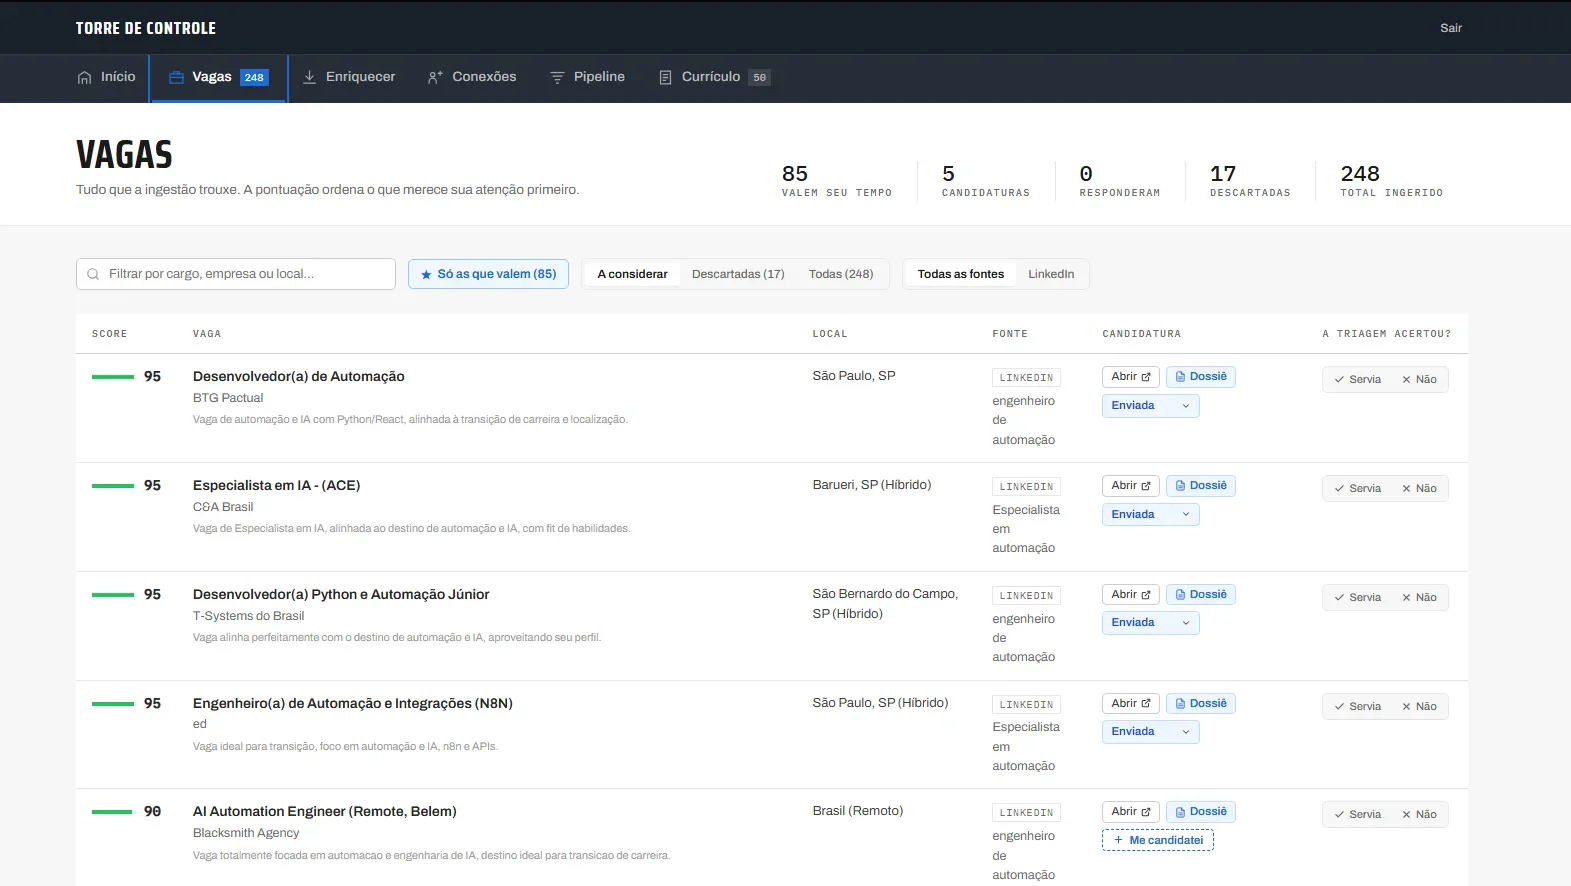Expand Enviada status dropdown for BTG Pactual
1571x886 pixels.
pos(1150,406)
